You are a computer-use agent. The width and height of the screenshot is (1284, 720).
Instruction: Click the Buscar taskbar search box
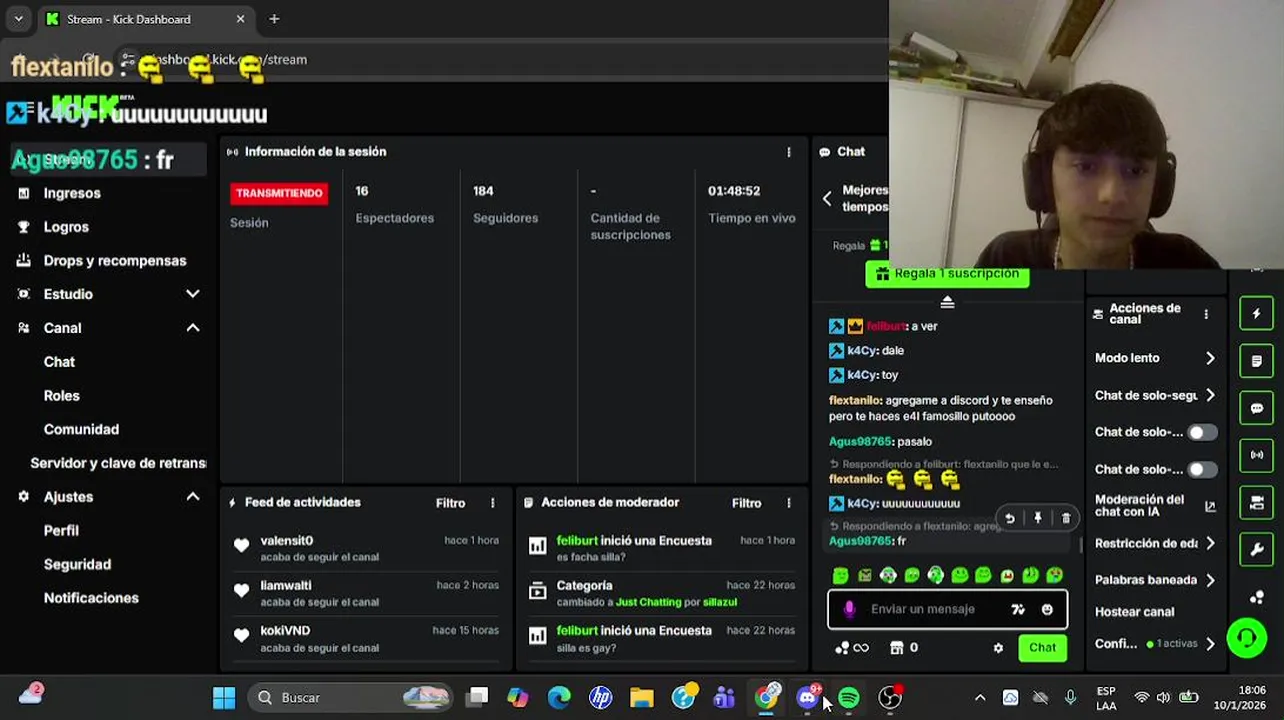(349, 697)
